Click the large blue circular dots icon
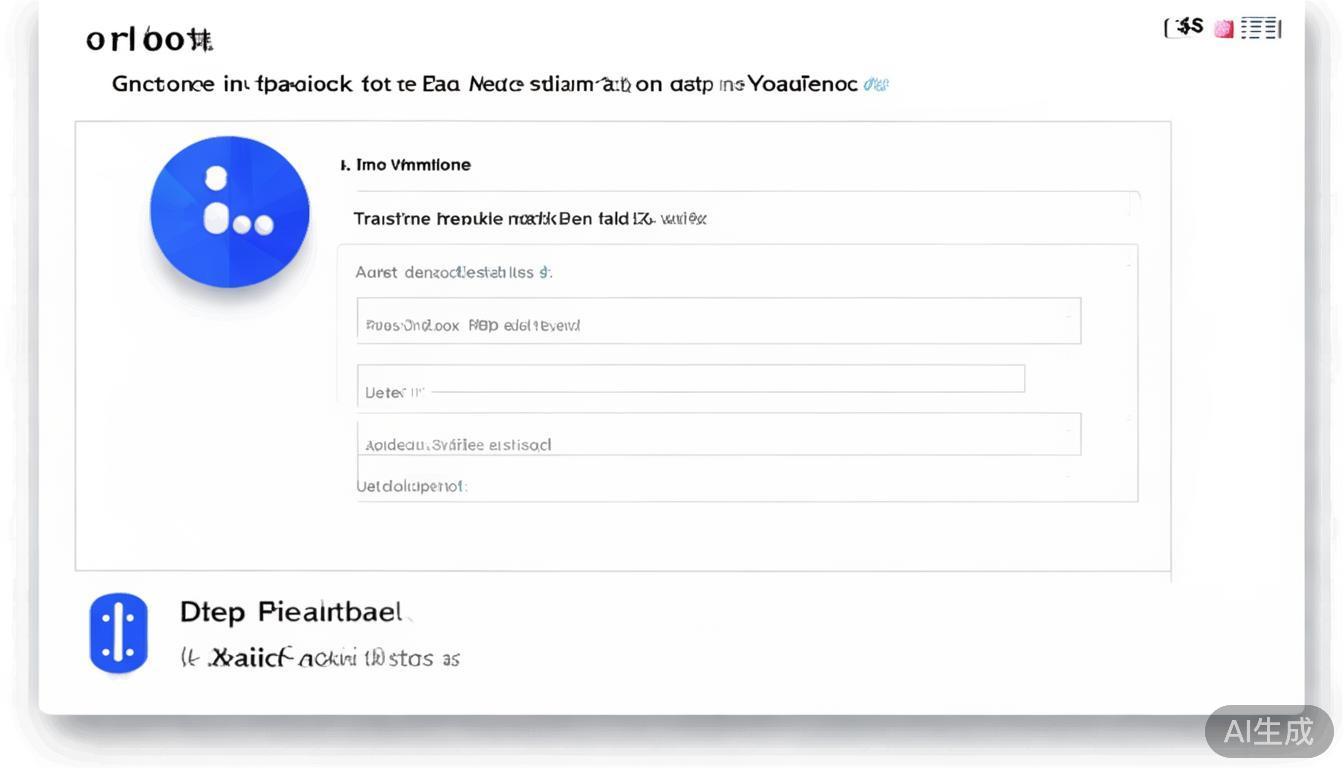1344x768 pixels. tap(229, 212)
